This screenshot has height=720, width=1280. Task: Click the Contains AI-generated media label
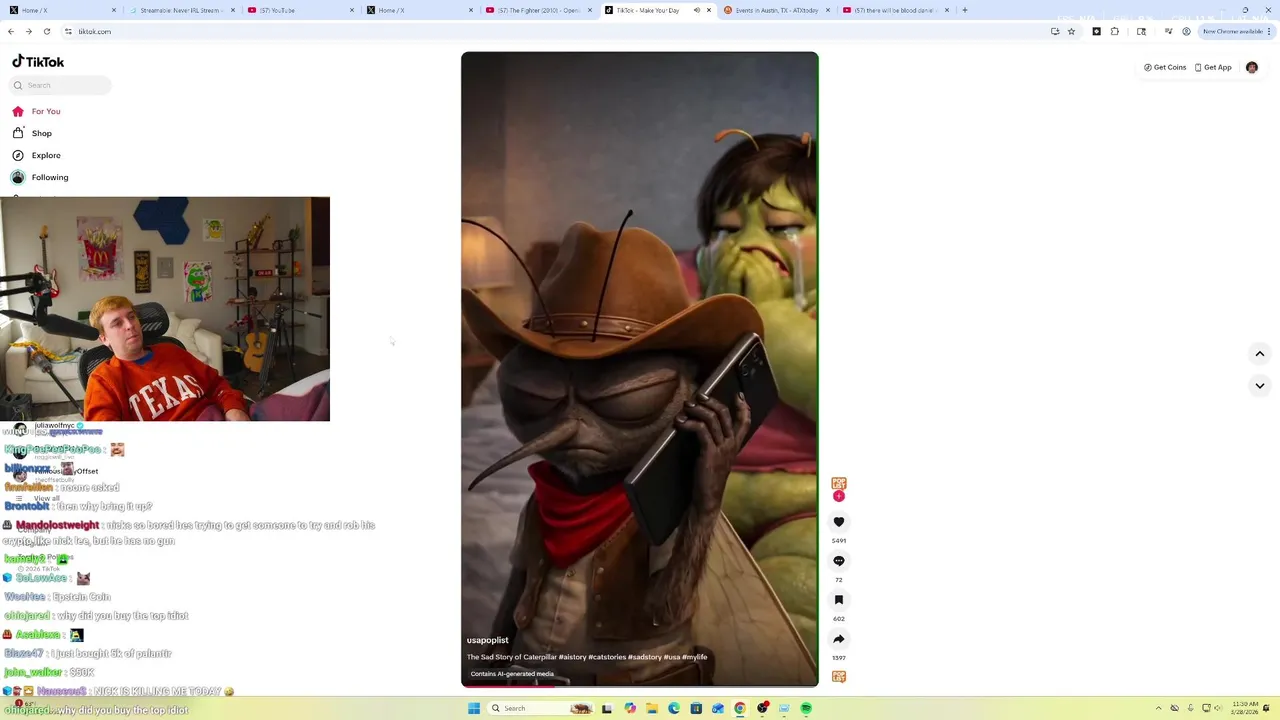[x=512, y=674]
